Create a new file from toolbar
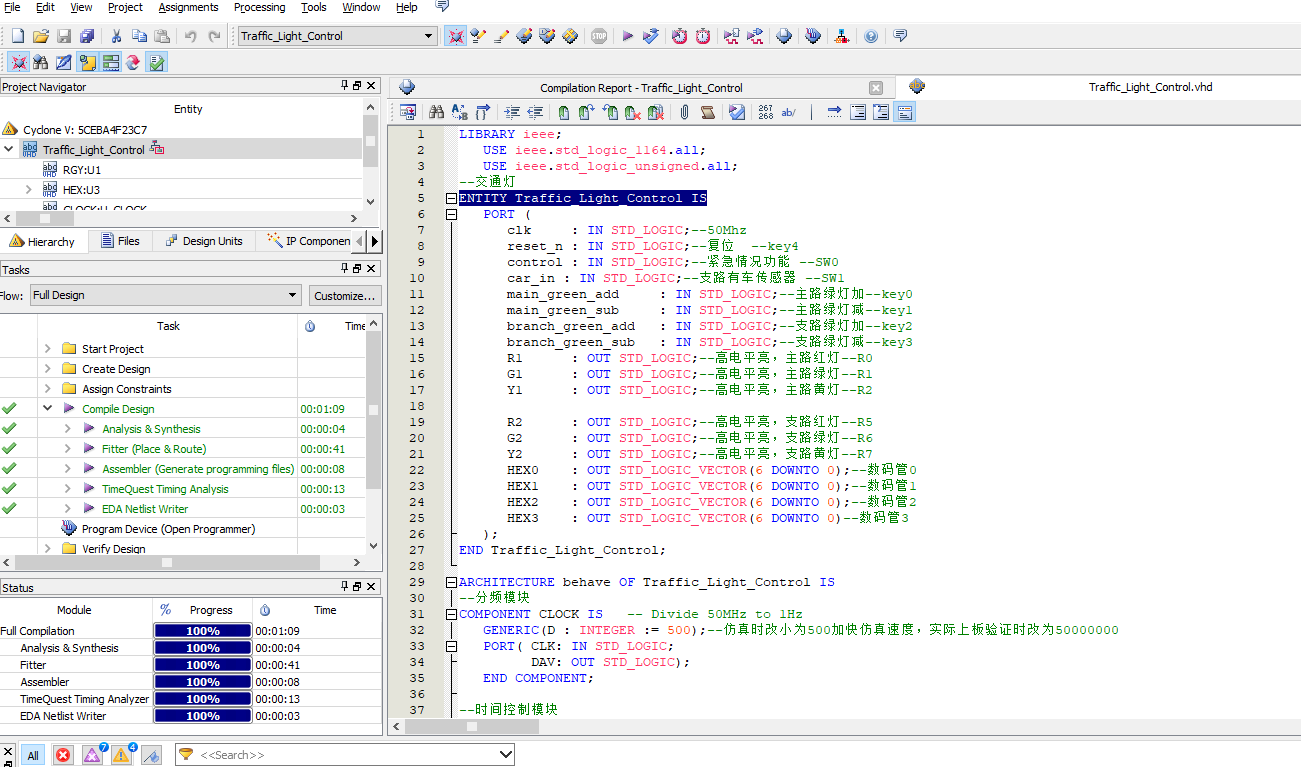This screenshot has width=1301, height=767. (17, 36)
